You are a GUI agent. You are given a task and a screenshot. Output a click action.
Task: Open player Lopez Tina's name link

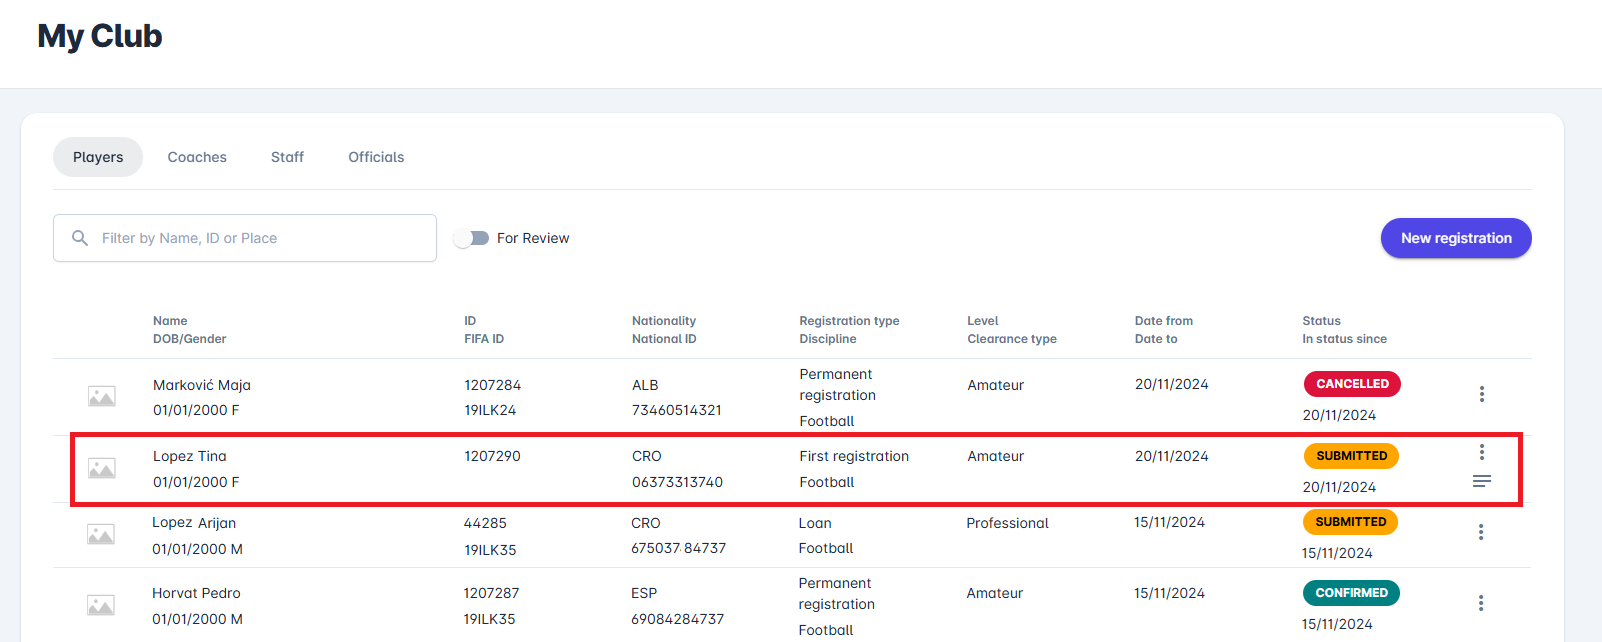coord(190,456)
